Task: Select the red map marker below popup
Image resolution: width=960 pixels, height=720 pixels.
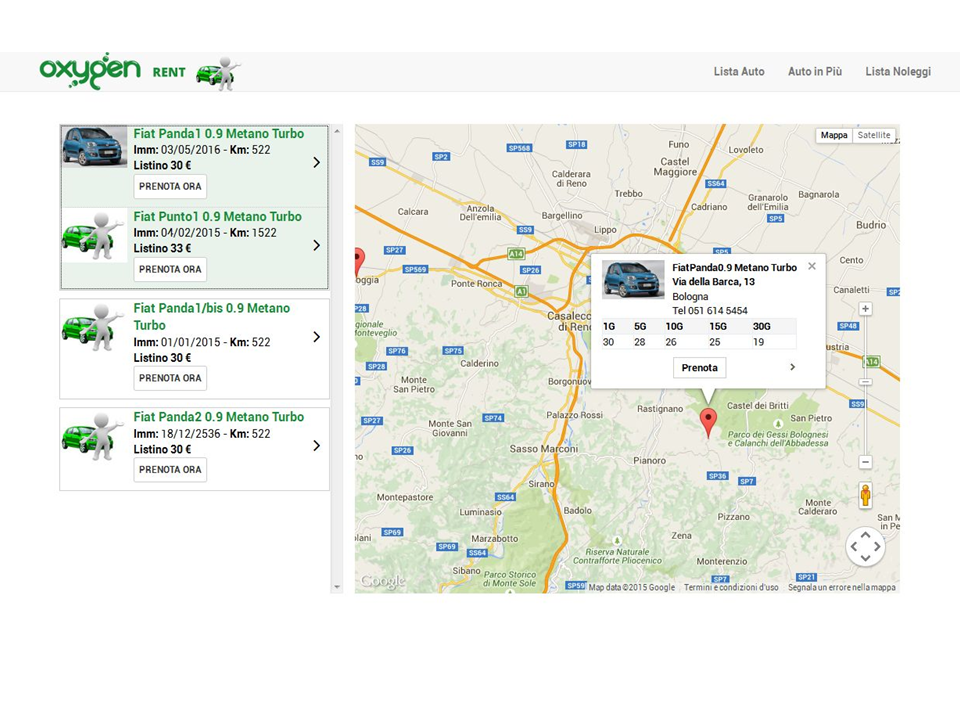Action: (x=708, y=422)
